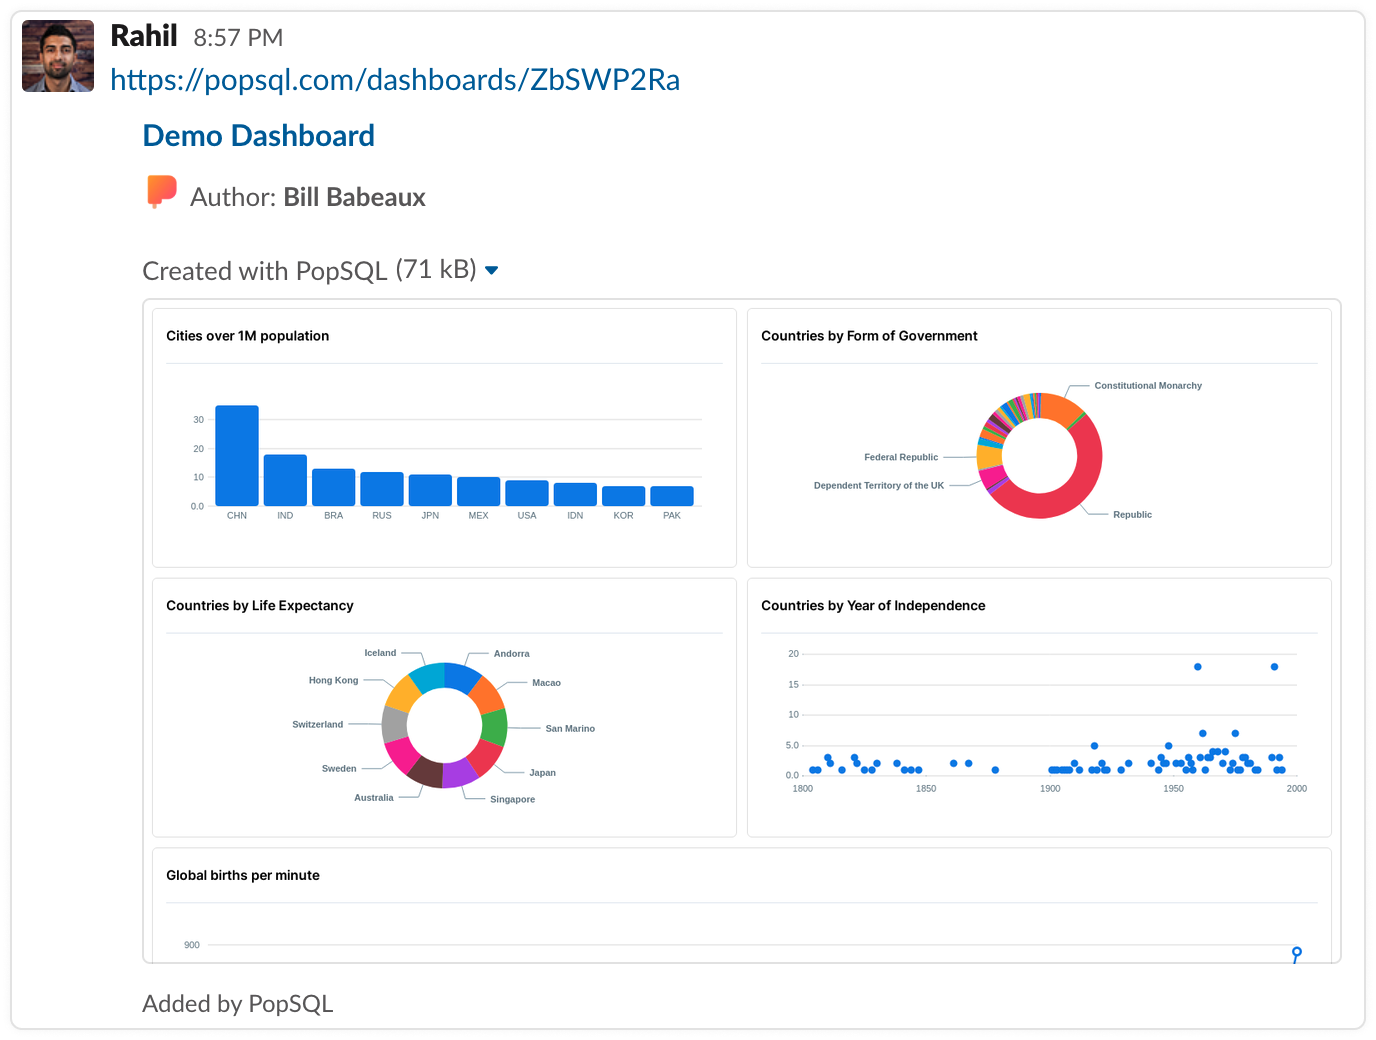Click the sender name Rahil

tap(143, 37)
